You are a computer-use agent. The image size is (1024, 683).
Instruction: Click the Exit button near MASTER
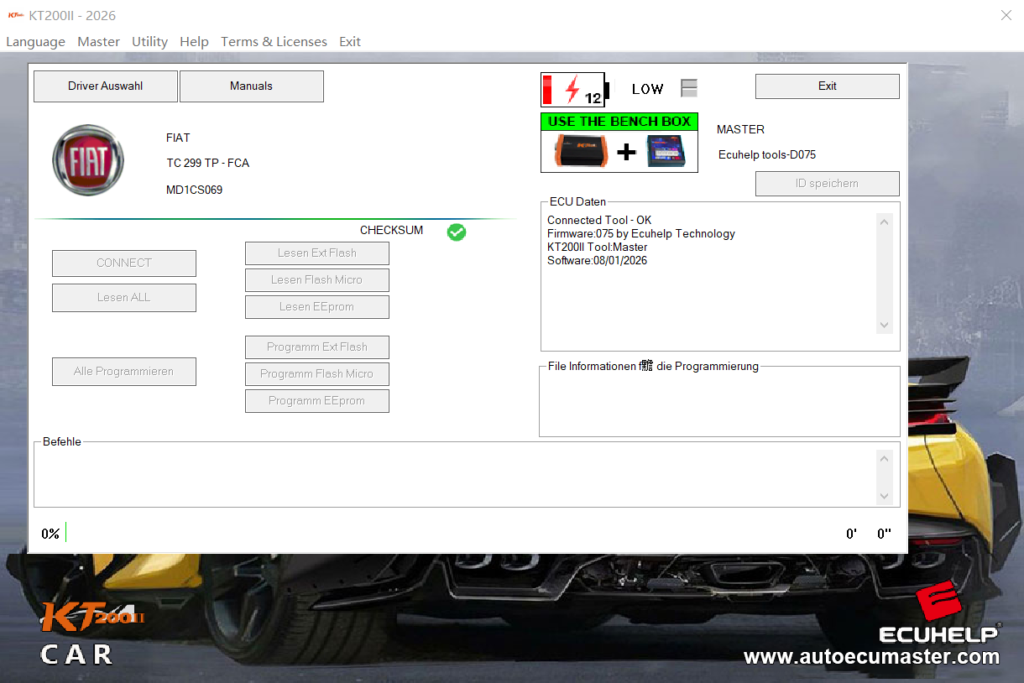tap(827, 86)
